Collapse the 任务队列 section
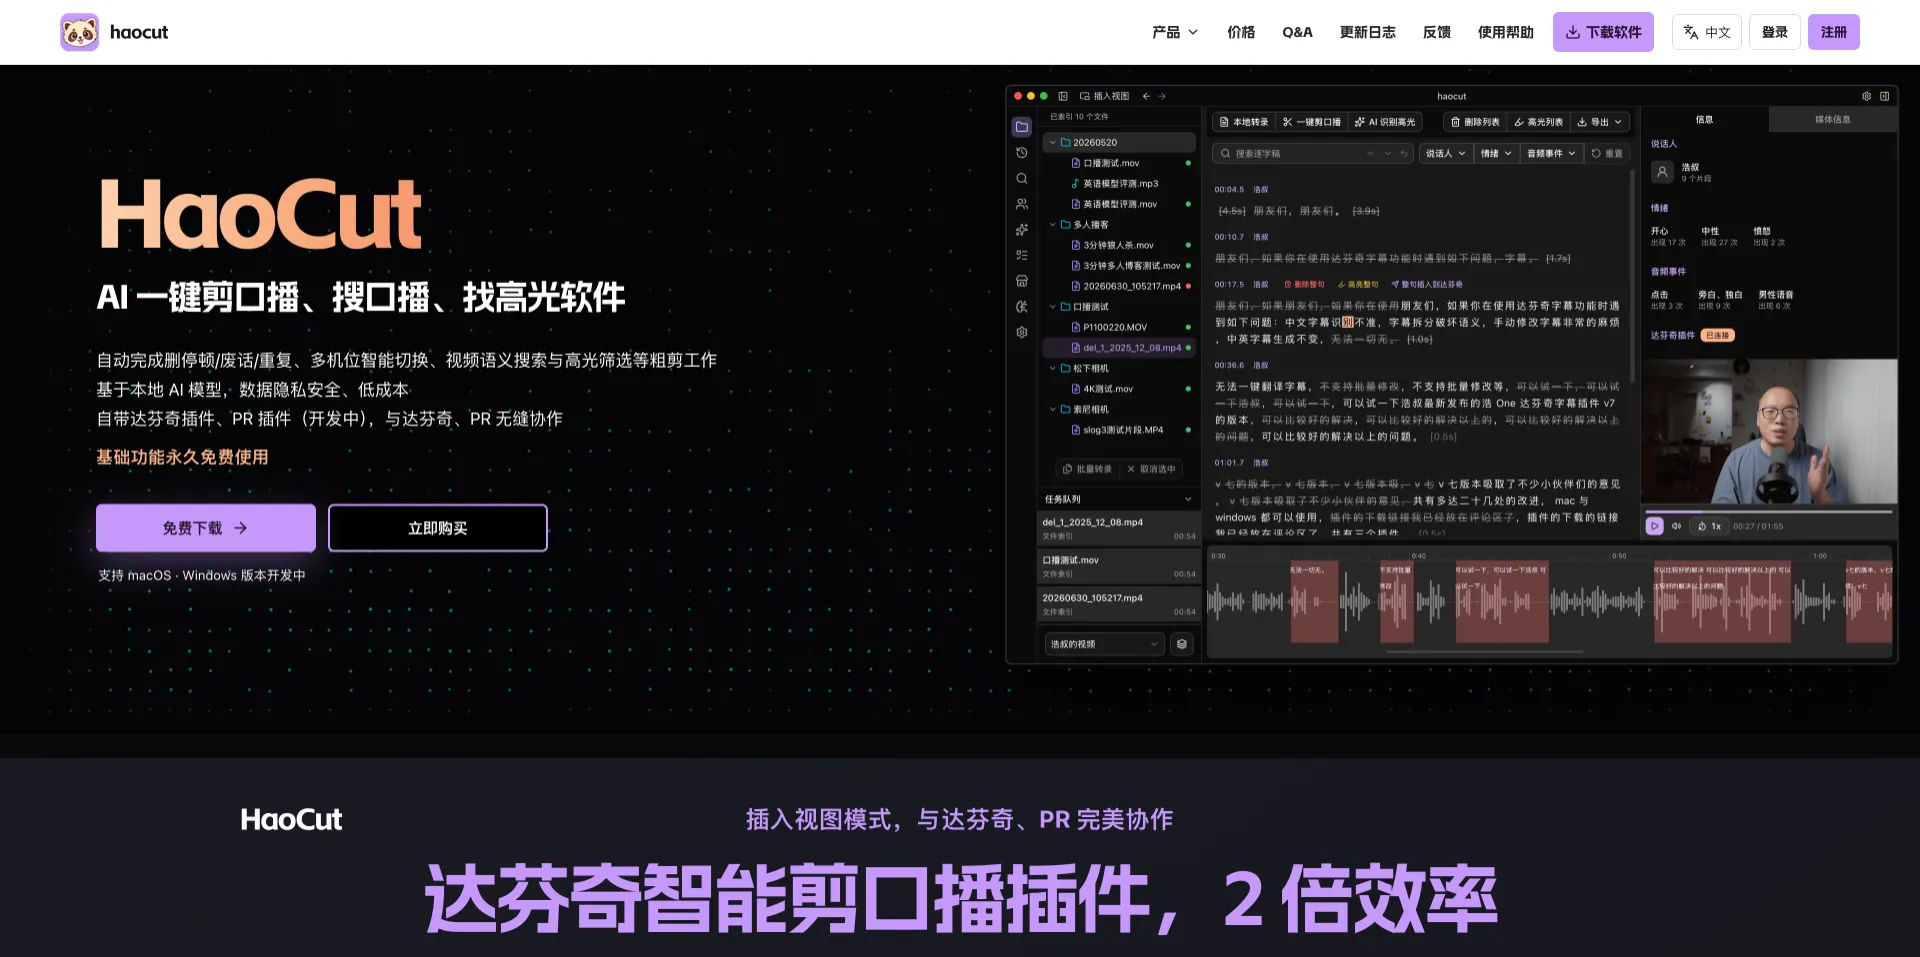The image size is (1920, 957). click(x=1188, y=499)
